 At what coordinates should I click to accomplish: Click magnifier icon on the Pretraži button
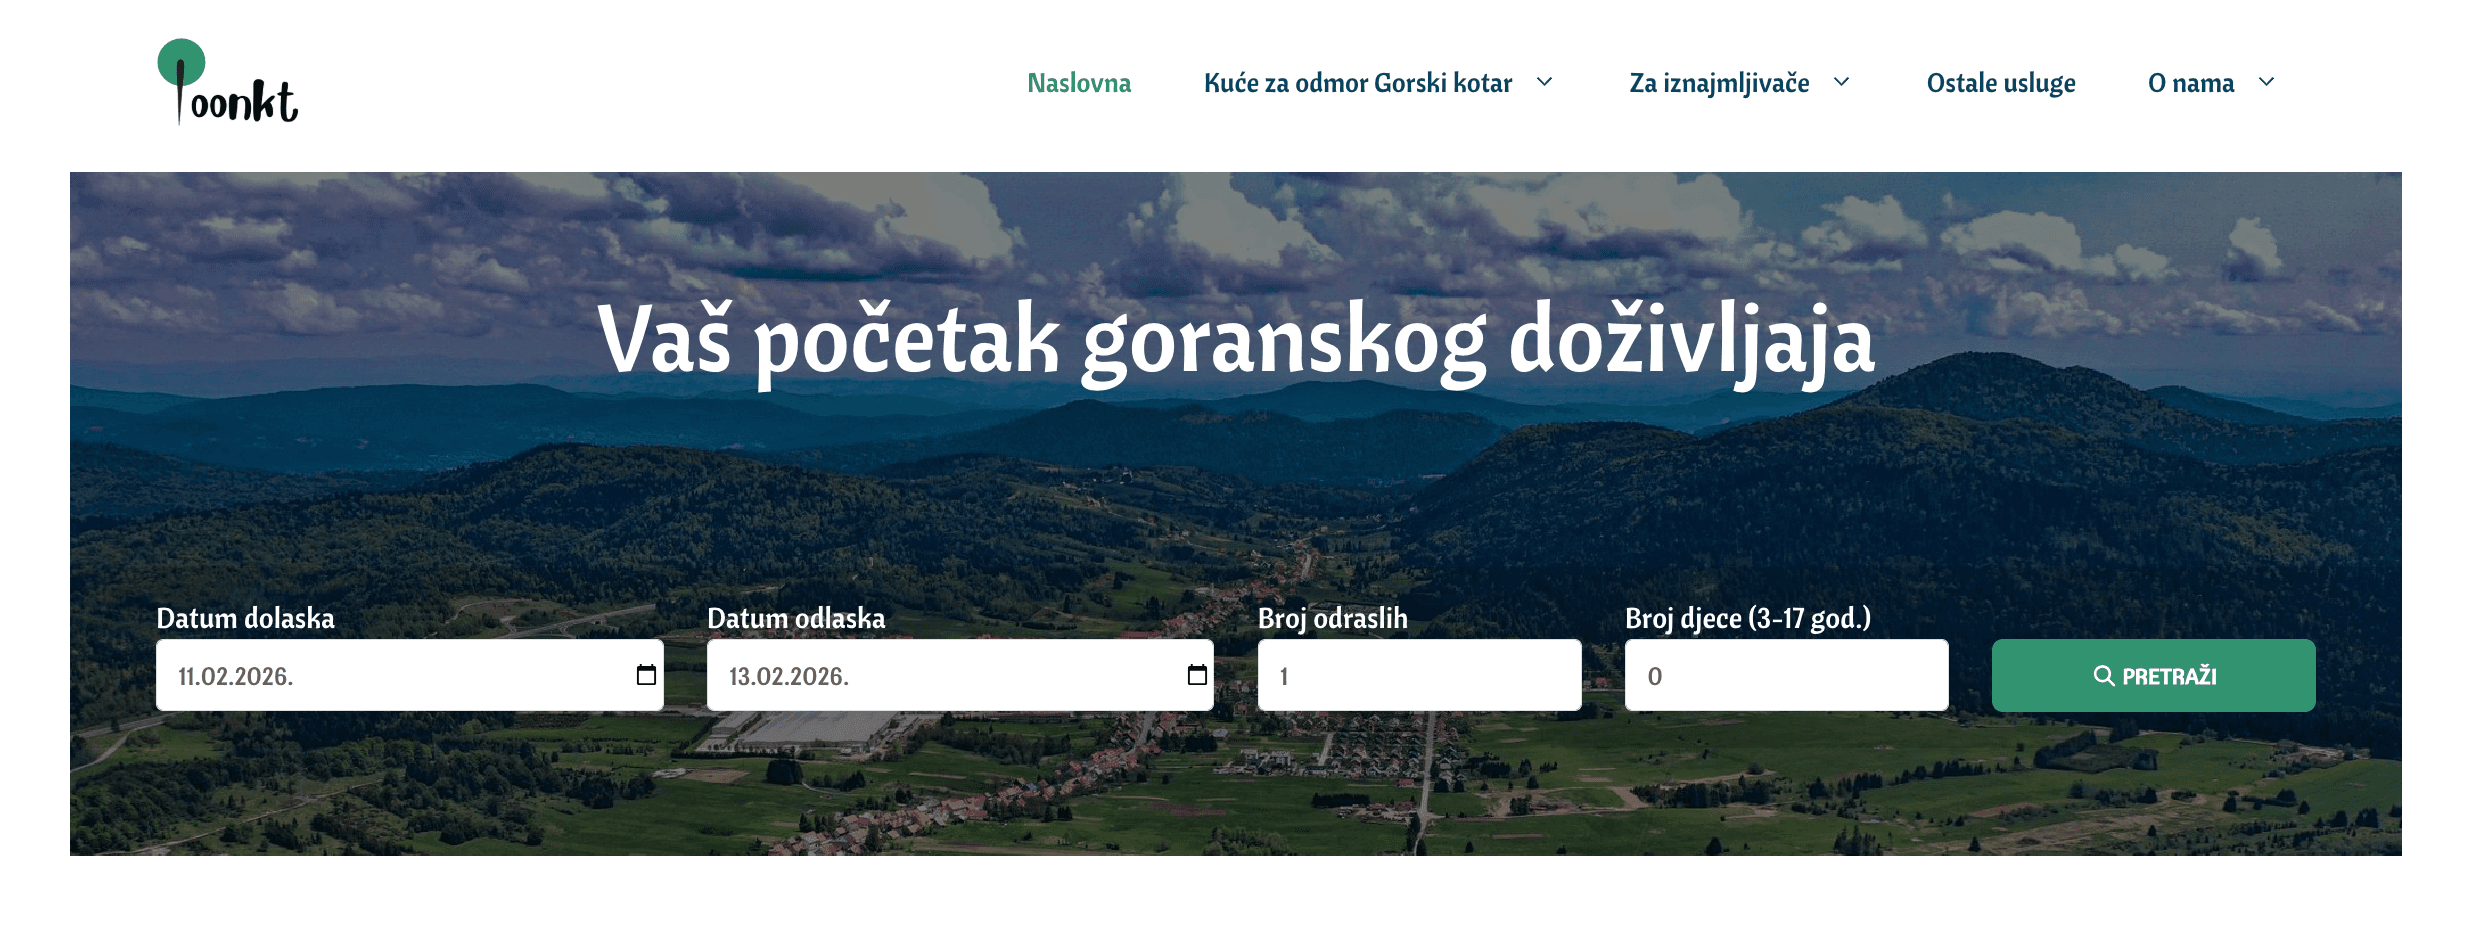2104,676
